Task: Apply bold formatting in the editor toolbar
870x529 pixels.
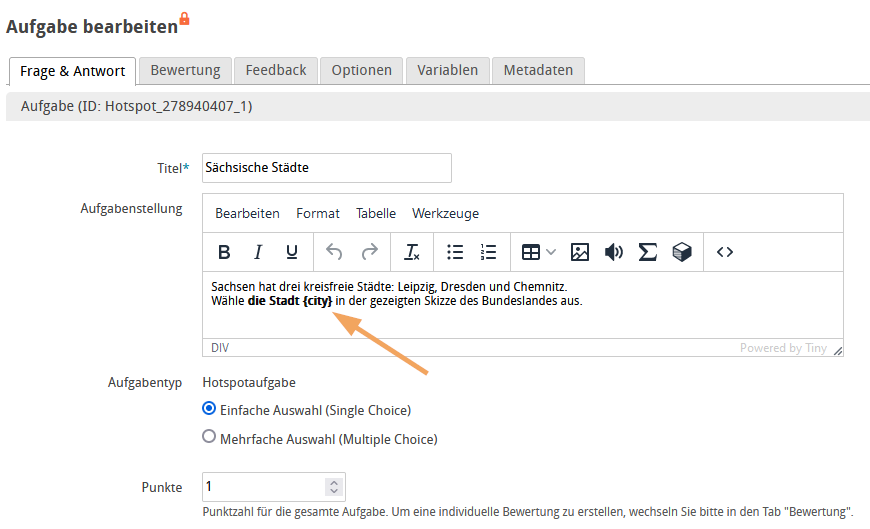Action: tap(224, 252)
